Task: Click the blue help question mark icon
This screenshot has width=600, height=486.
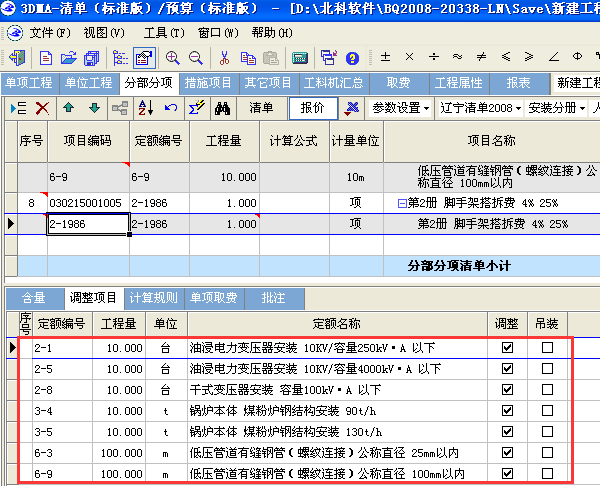Action: [x=350, y=58]
